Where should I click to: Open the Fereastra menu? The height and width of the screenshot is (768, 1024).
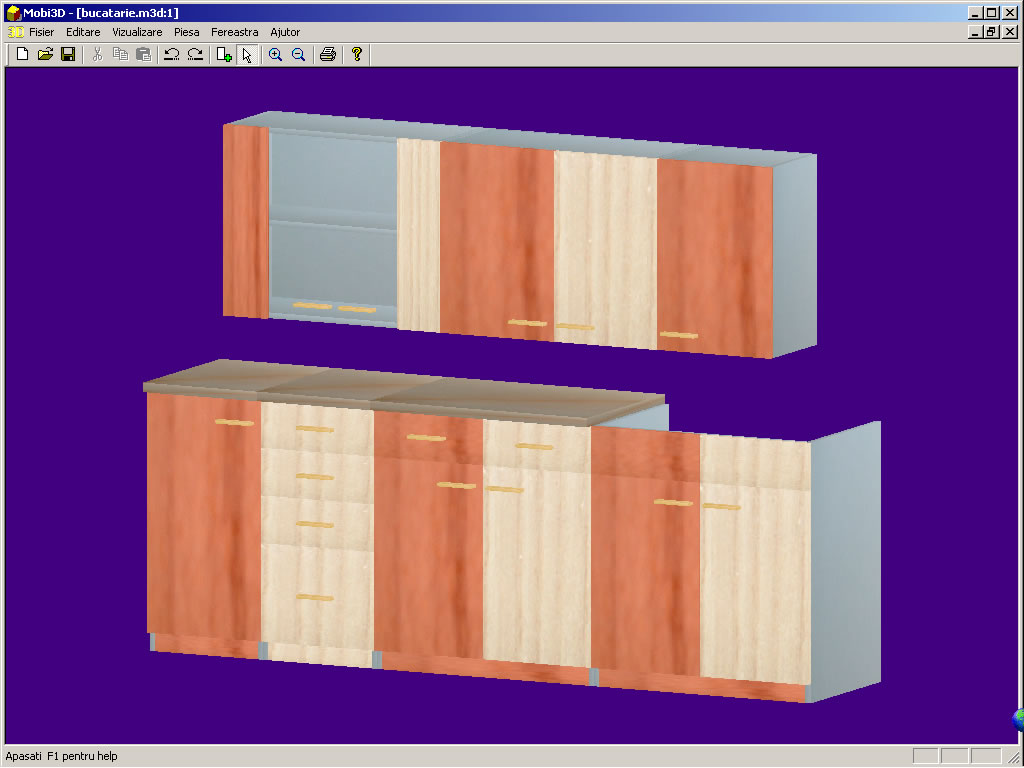(234, 32)
